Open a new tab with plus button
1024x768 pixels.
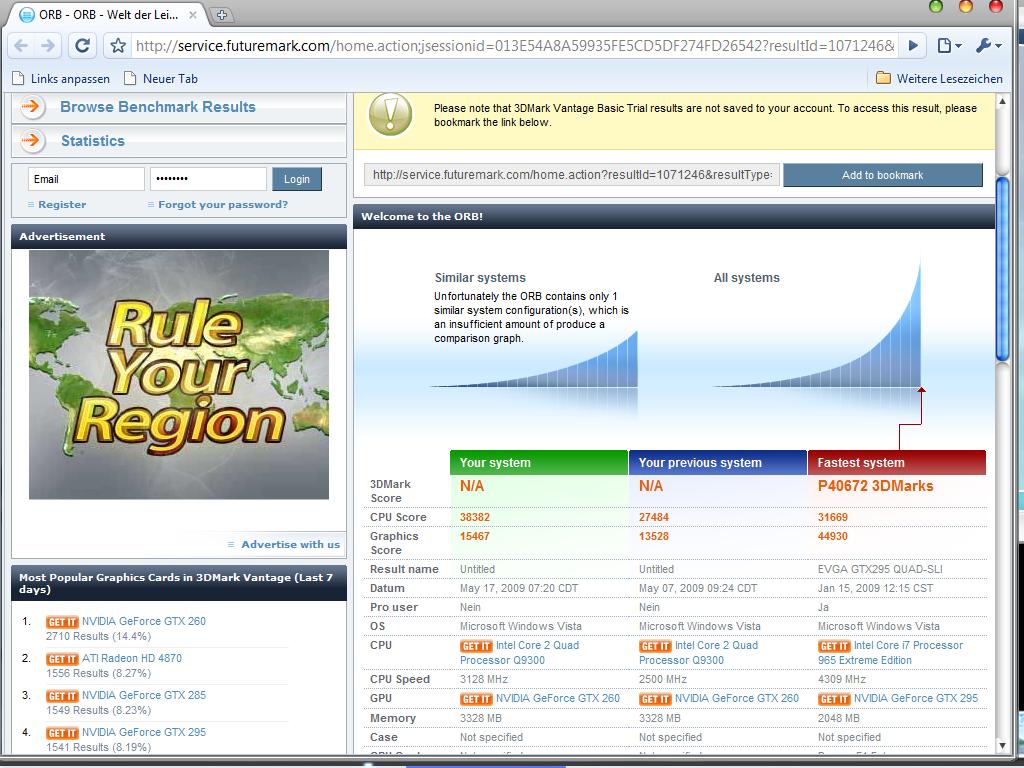[222, 15]
